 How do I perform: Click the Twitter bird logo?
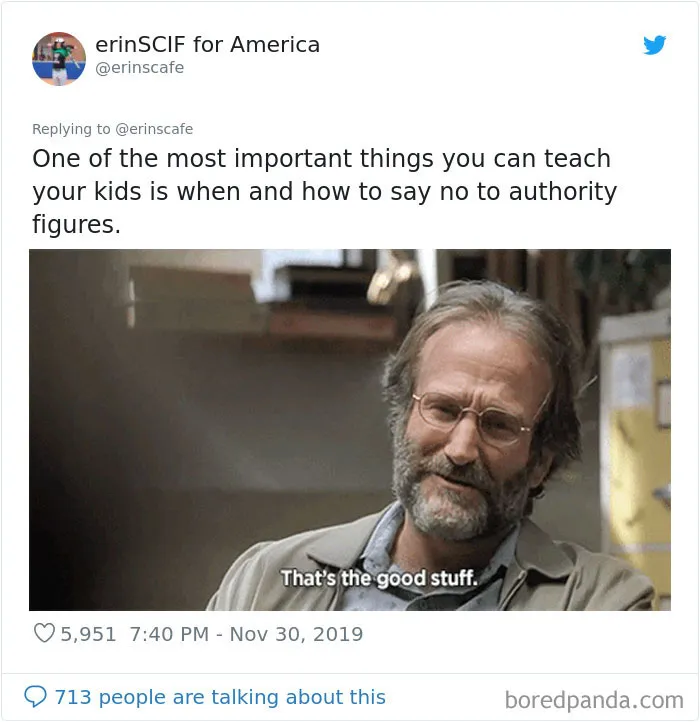[x=654, y=45]
